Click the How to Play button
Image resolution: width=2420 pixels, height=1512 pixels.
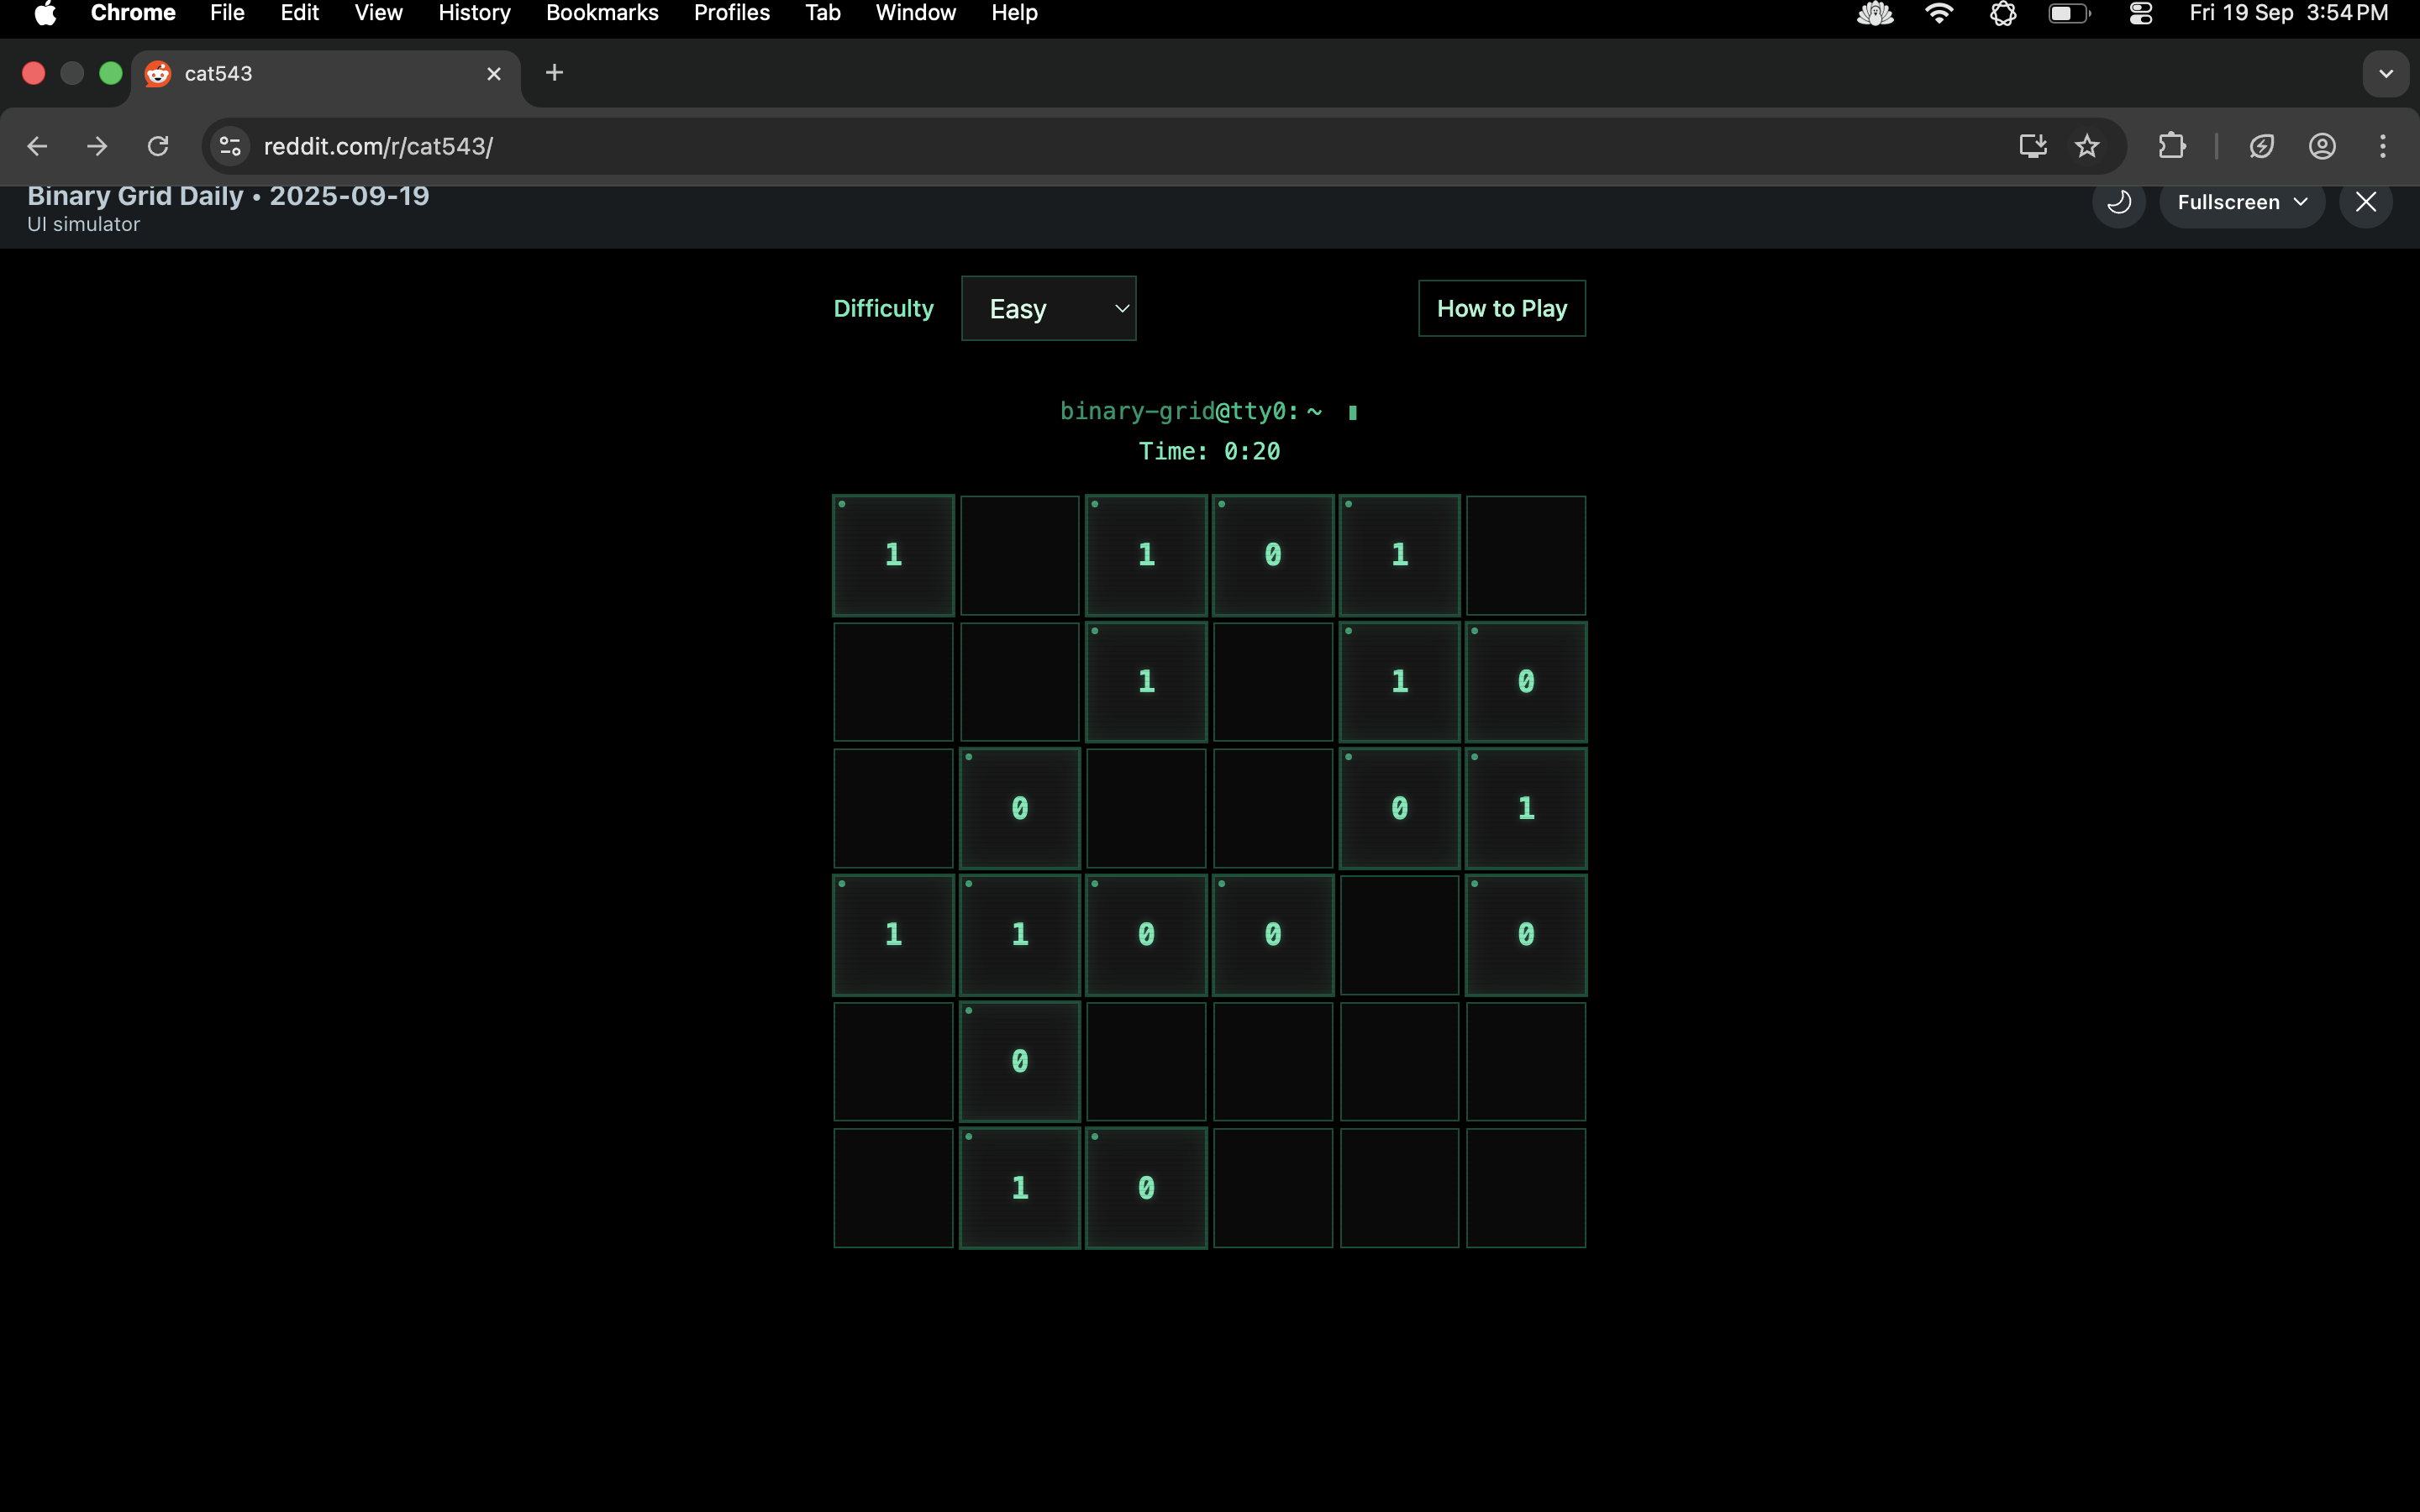(1501, 309)
